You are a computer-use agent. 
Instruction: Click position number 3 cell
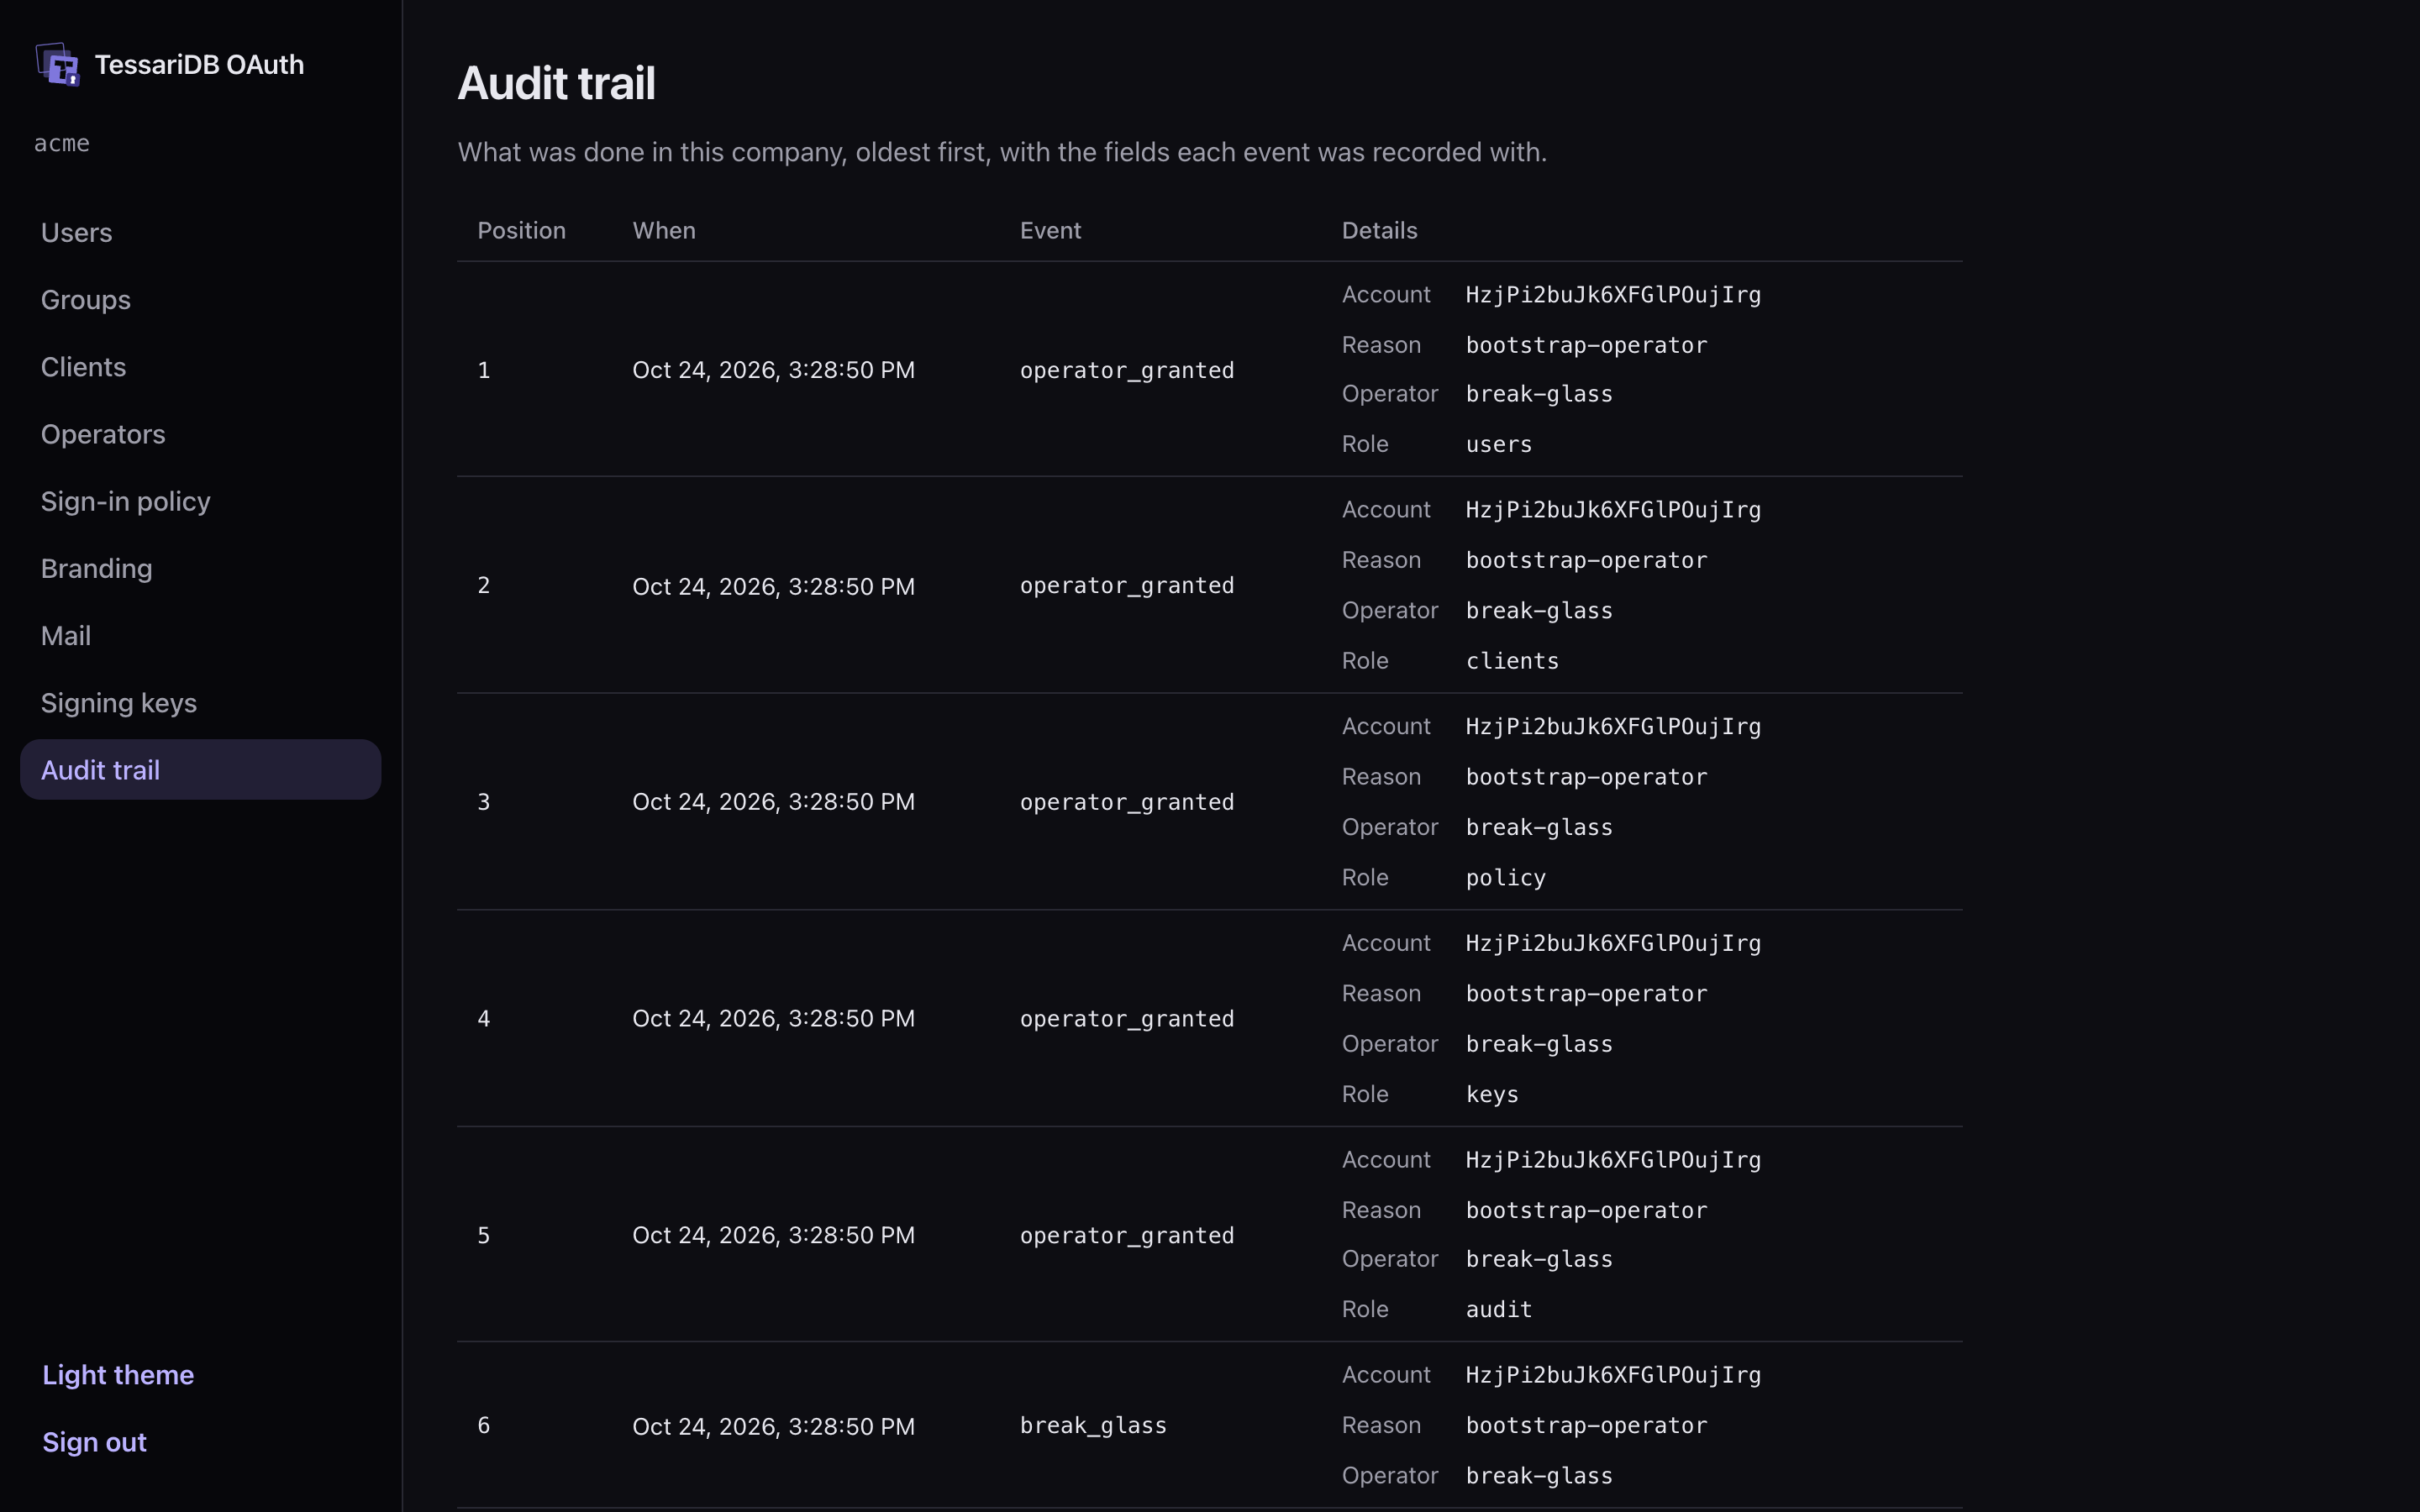coord(484,802)
